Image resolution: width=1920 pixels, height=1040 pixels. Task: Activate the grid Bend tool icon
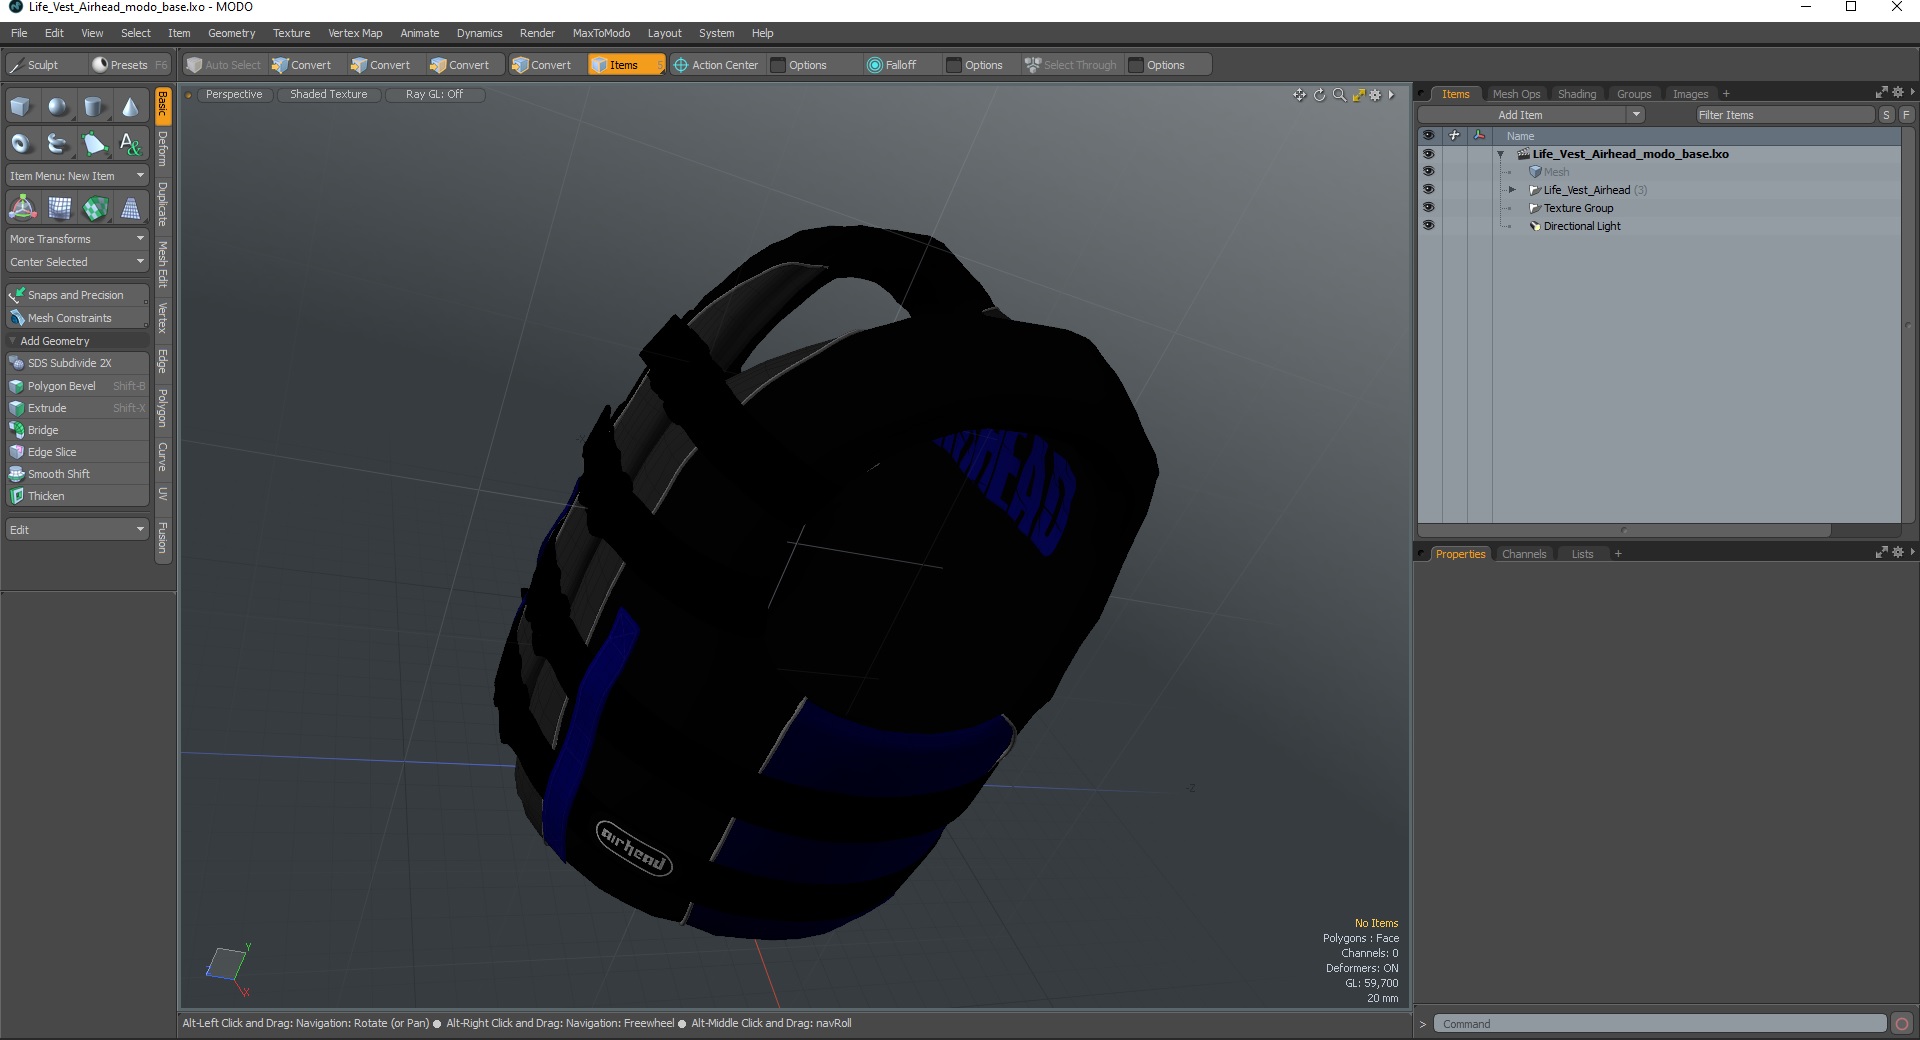59,208
